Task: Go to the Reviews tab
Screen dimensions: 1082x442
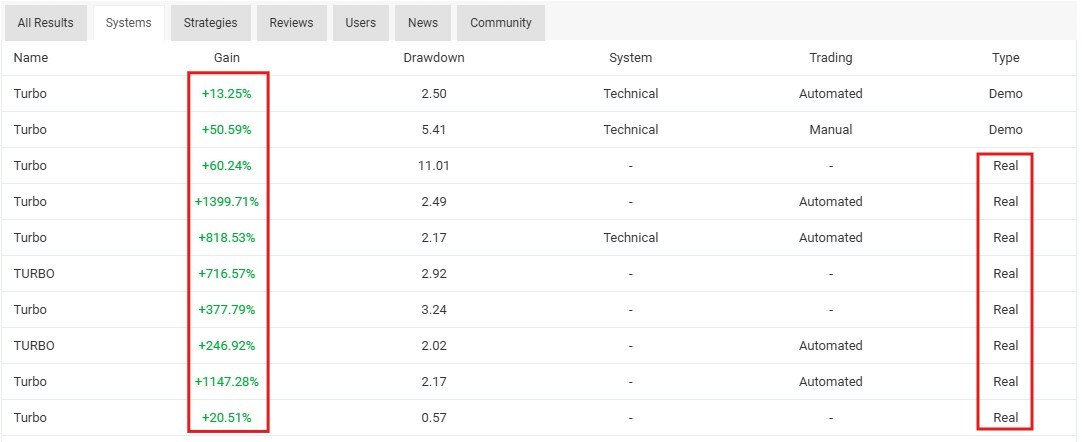Action: (291, 22)
